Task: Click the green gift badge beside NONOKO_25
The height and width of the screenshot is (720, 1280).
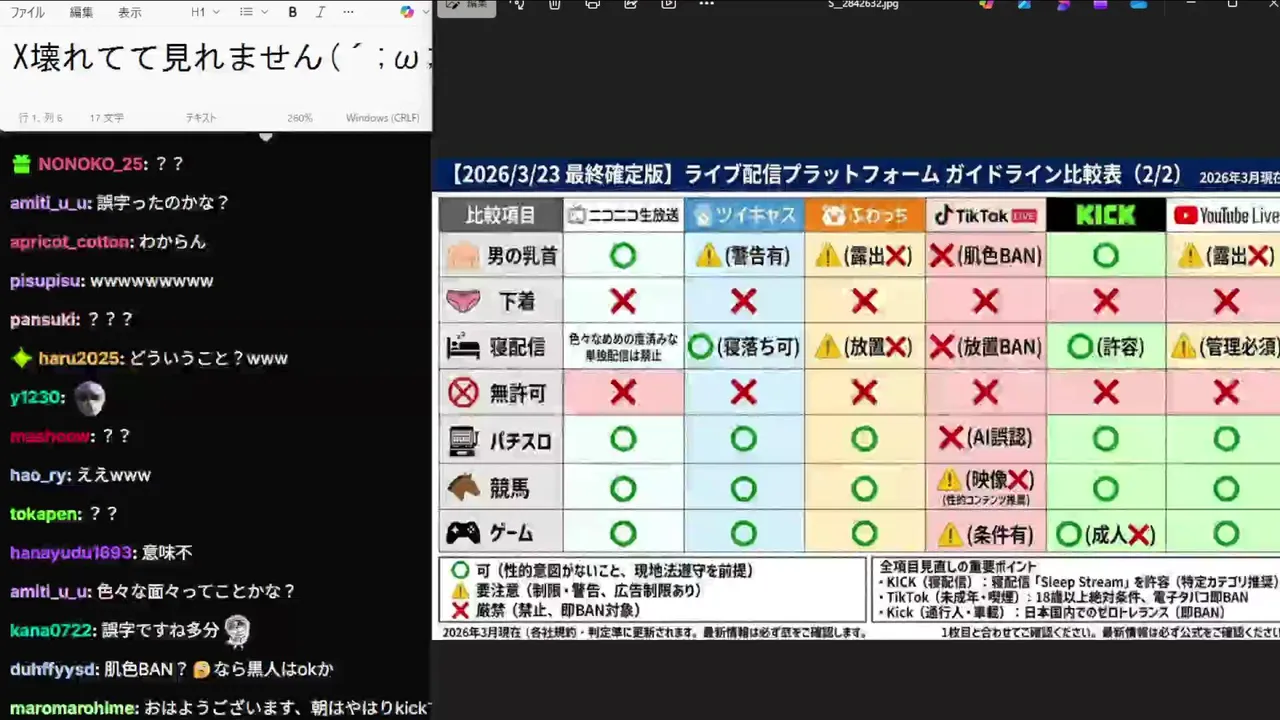Action: coord(20,164)
